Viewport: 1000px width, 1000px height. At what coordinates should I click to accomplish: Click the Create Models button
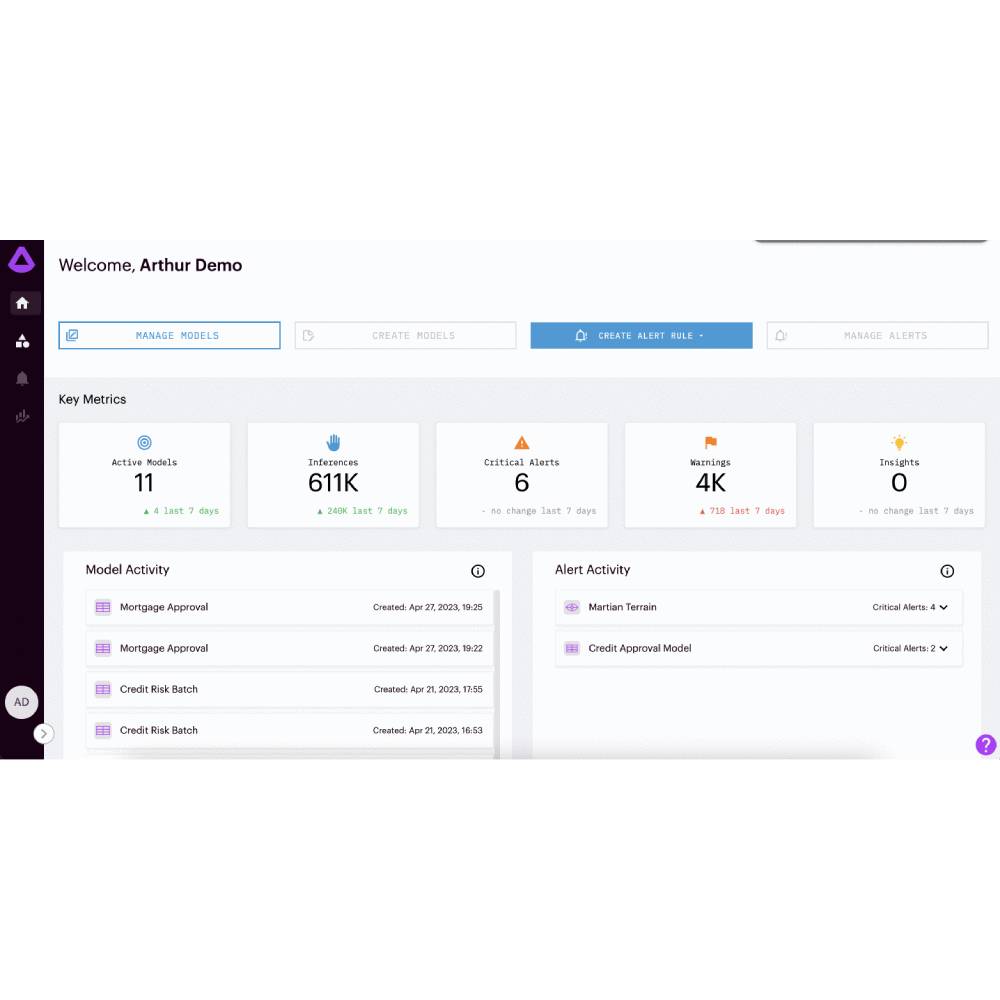coord(405,336)
